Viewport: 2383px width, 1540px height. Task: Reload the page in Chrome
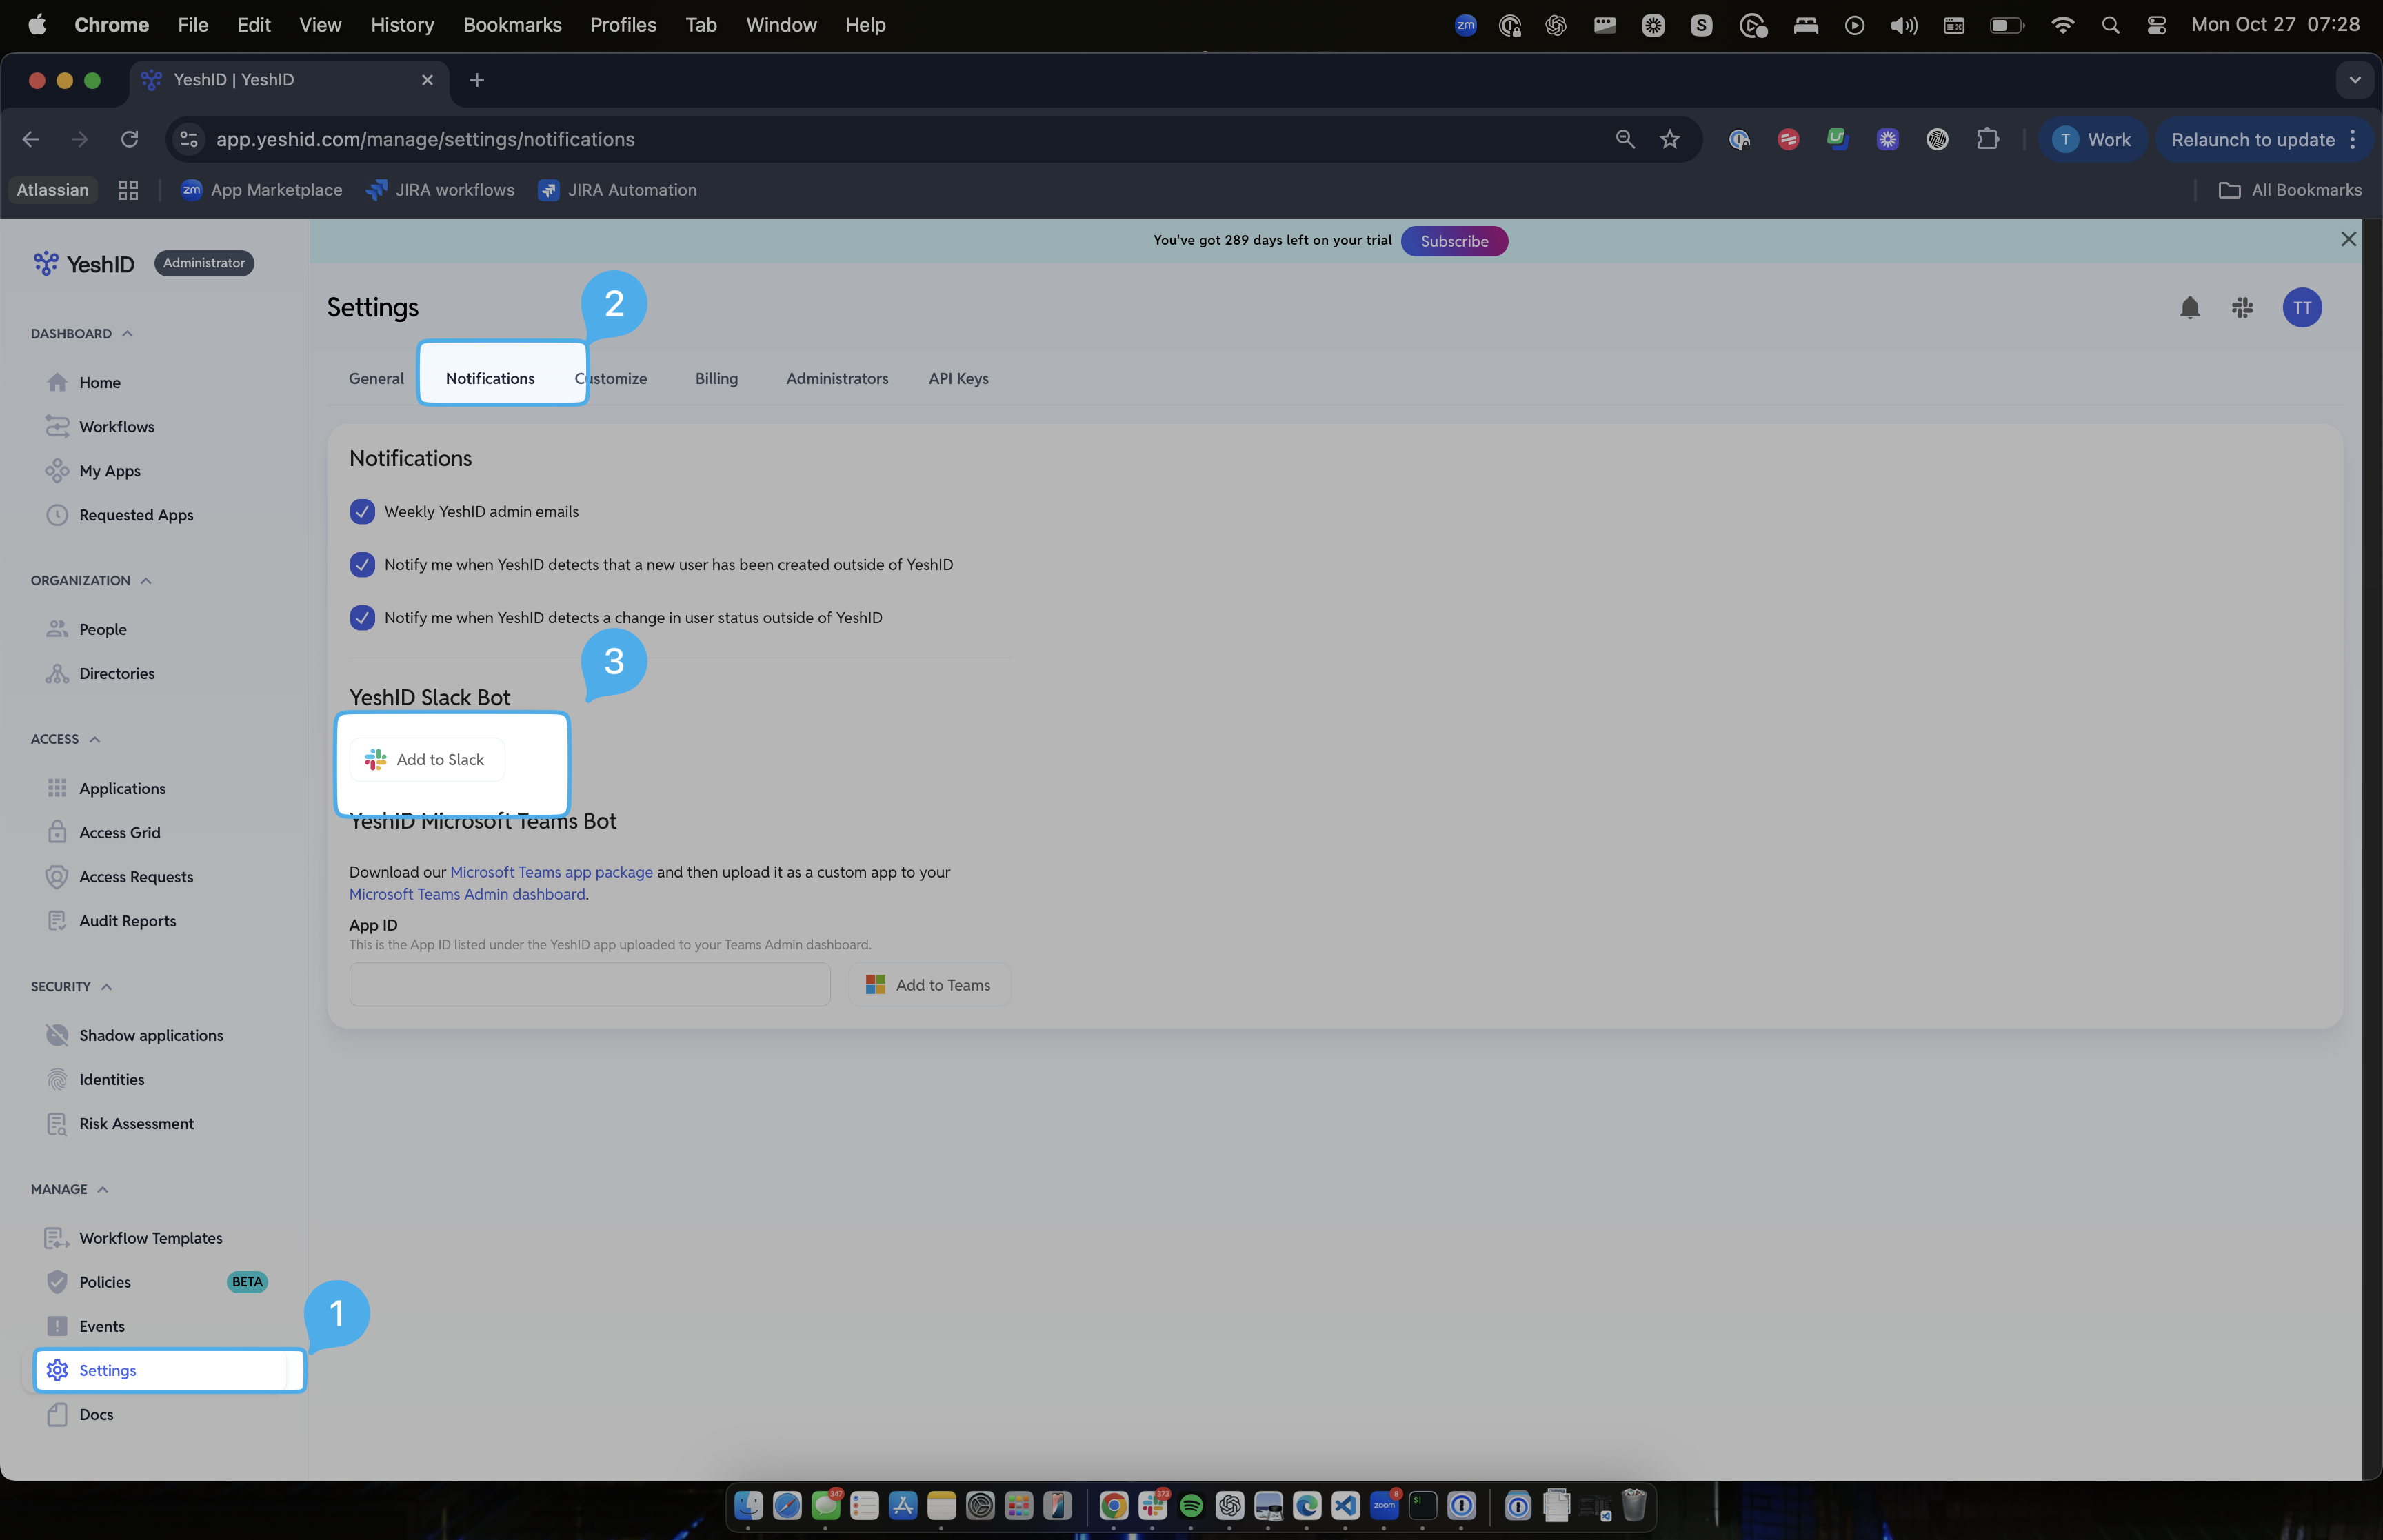129,139
